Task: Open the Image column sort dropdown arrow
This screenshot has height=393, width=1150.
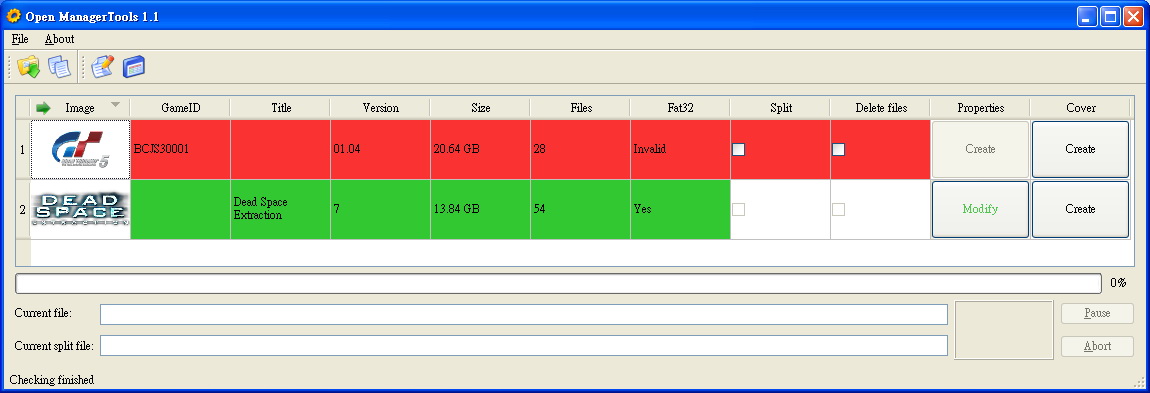Action: click(x=115, y=105)
